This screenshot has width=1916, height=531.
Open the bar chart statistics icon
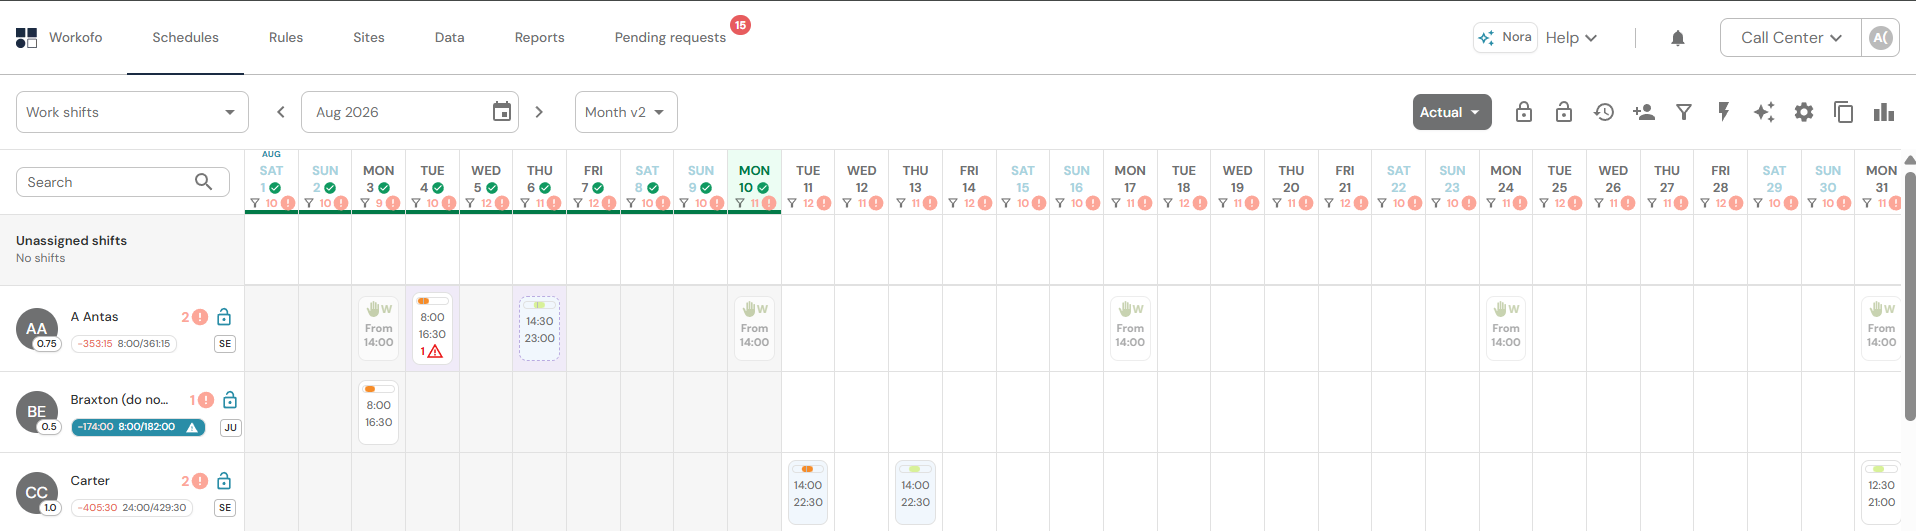tap(1884, 112)
